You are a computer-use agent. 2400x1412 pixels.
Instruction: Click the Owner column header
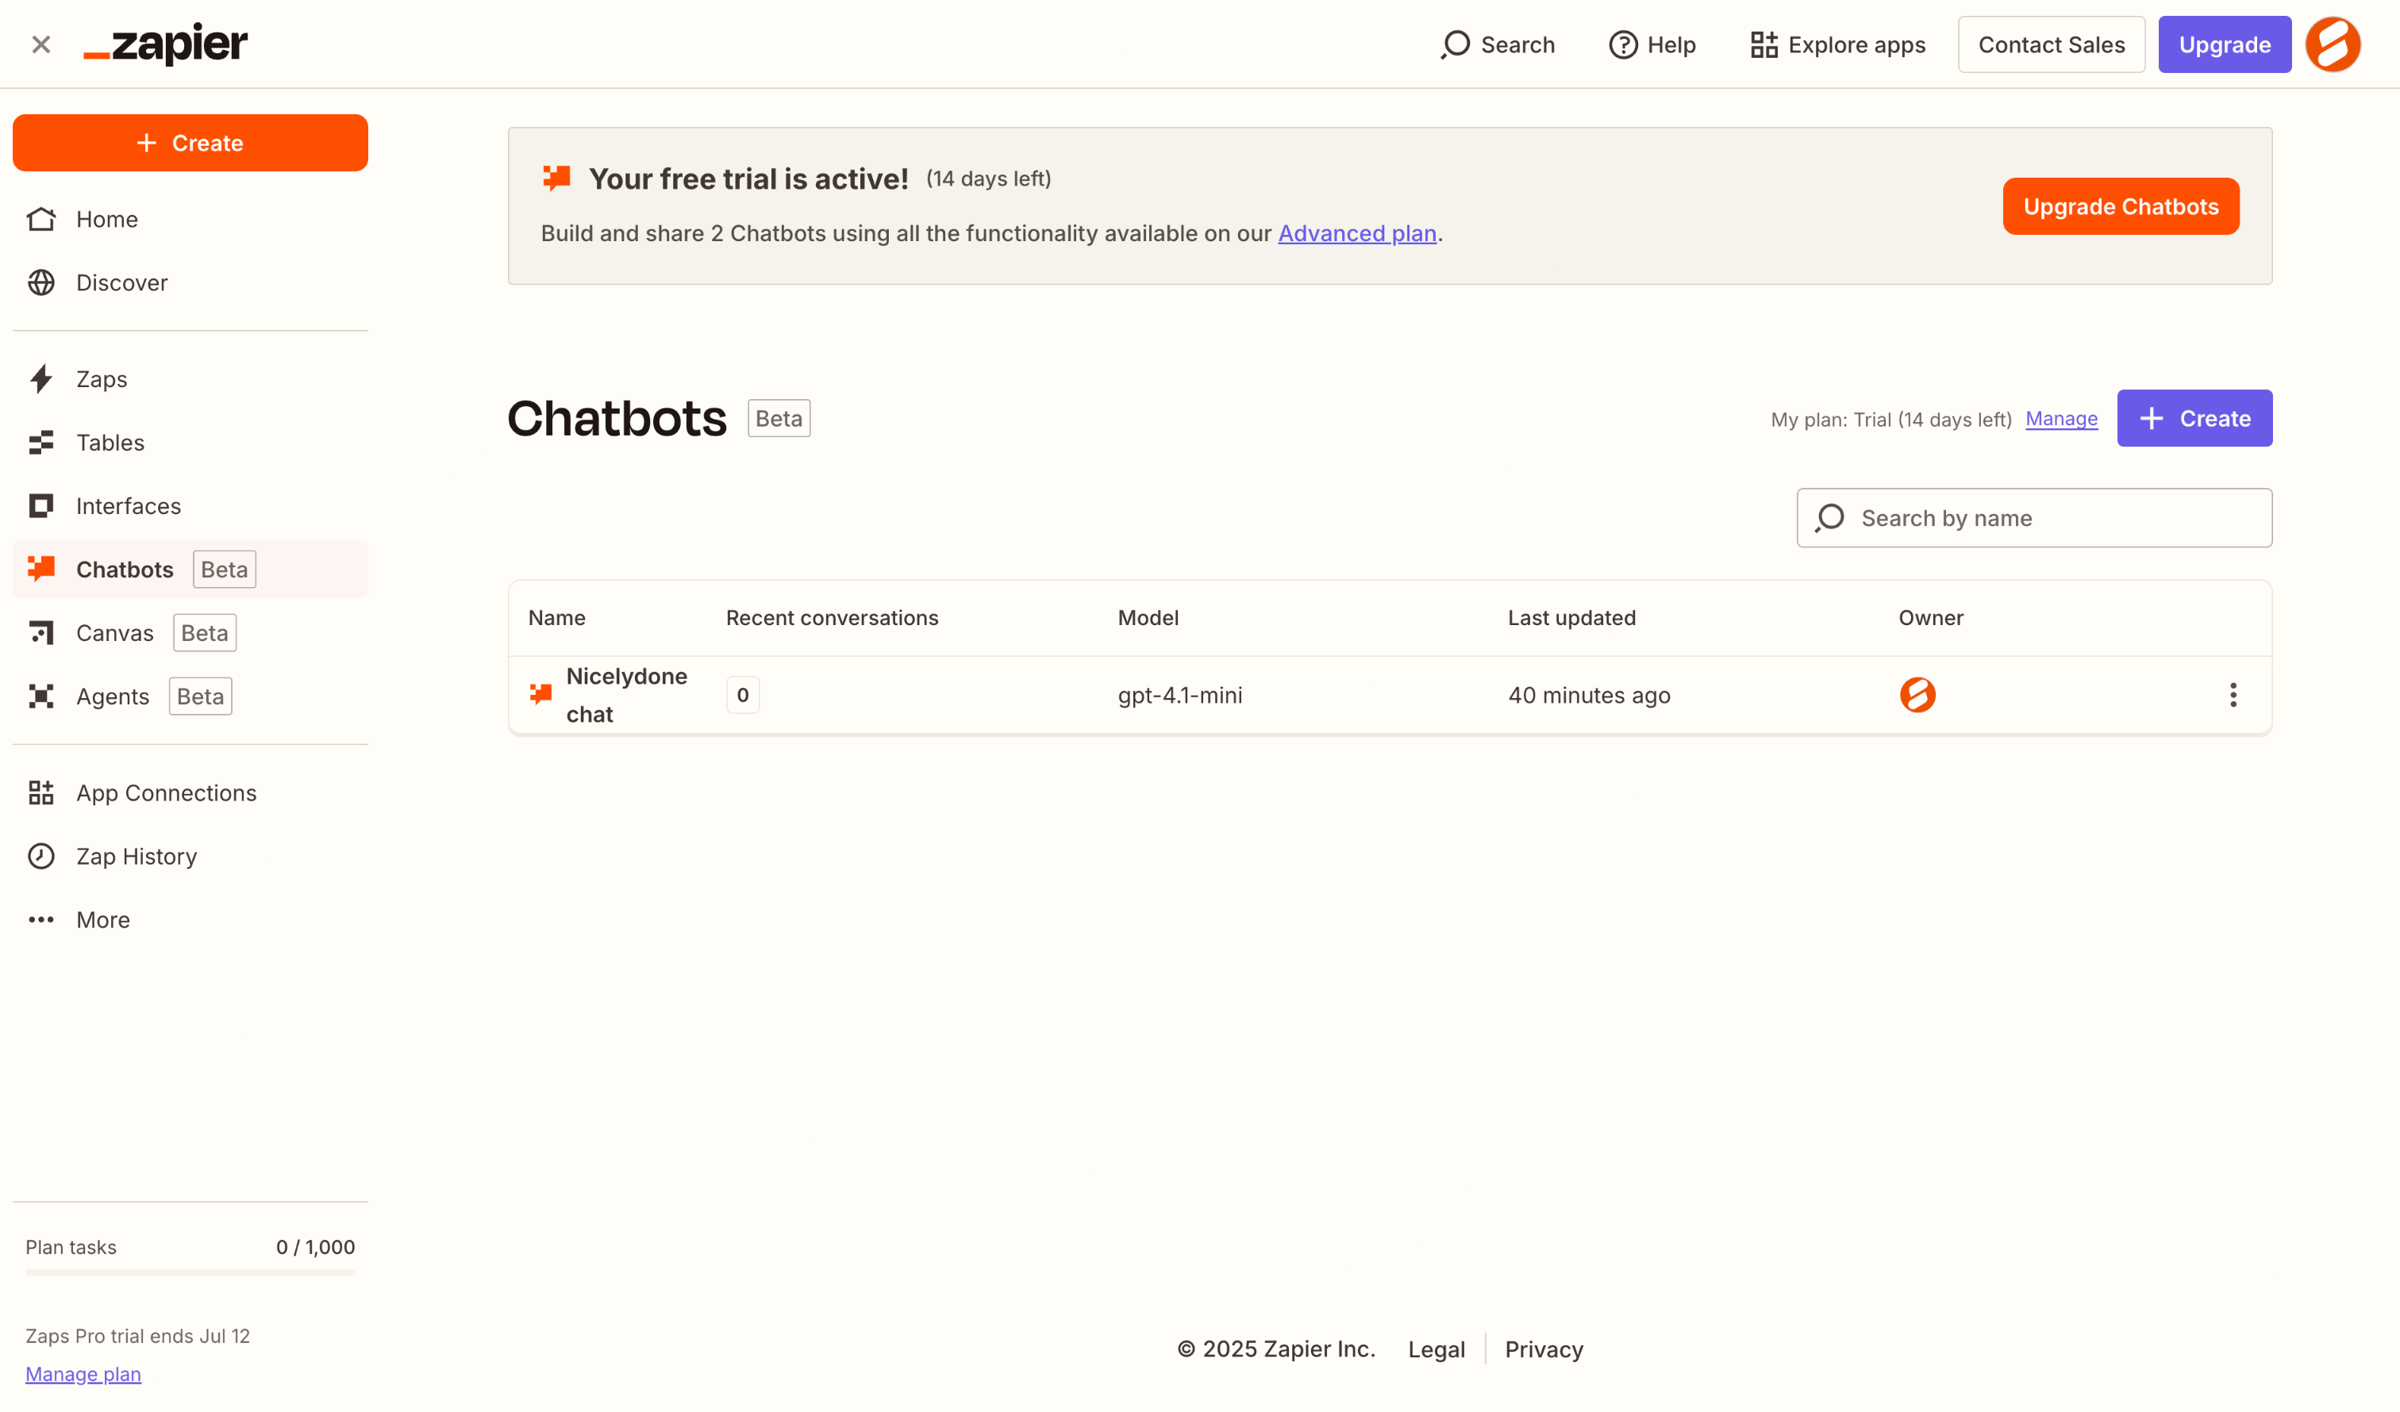click(1931, 618)
